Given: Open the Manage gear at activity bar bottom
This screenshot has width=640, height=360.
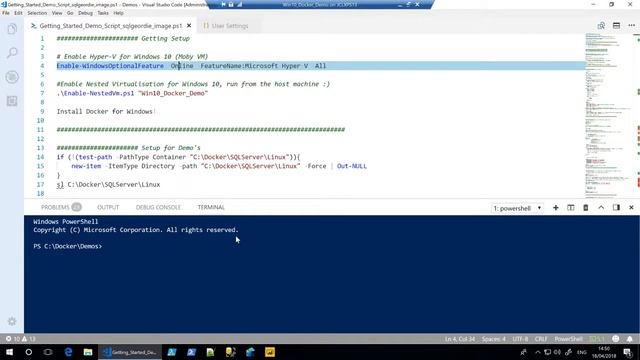Looking at the screenshot, I should (12, 321).
